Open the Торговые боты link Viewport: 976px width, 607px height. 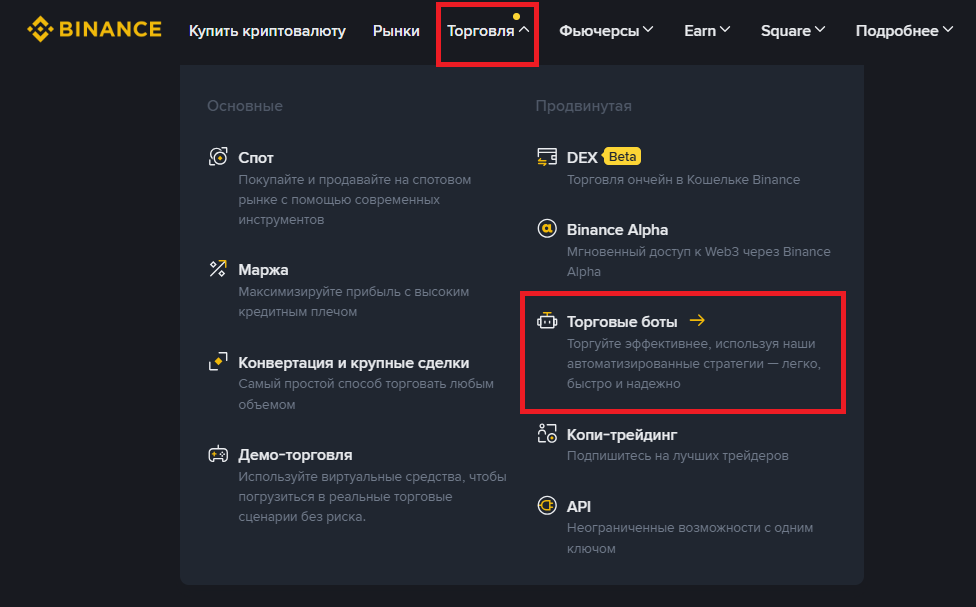click(622, 321)
